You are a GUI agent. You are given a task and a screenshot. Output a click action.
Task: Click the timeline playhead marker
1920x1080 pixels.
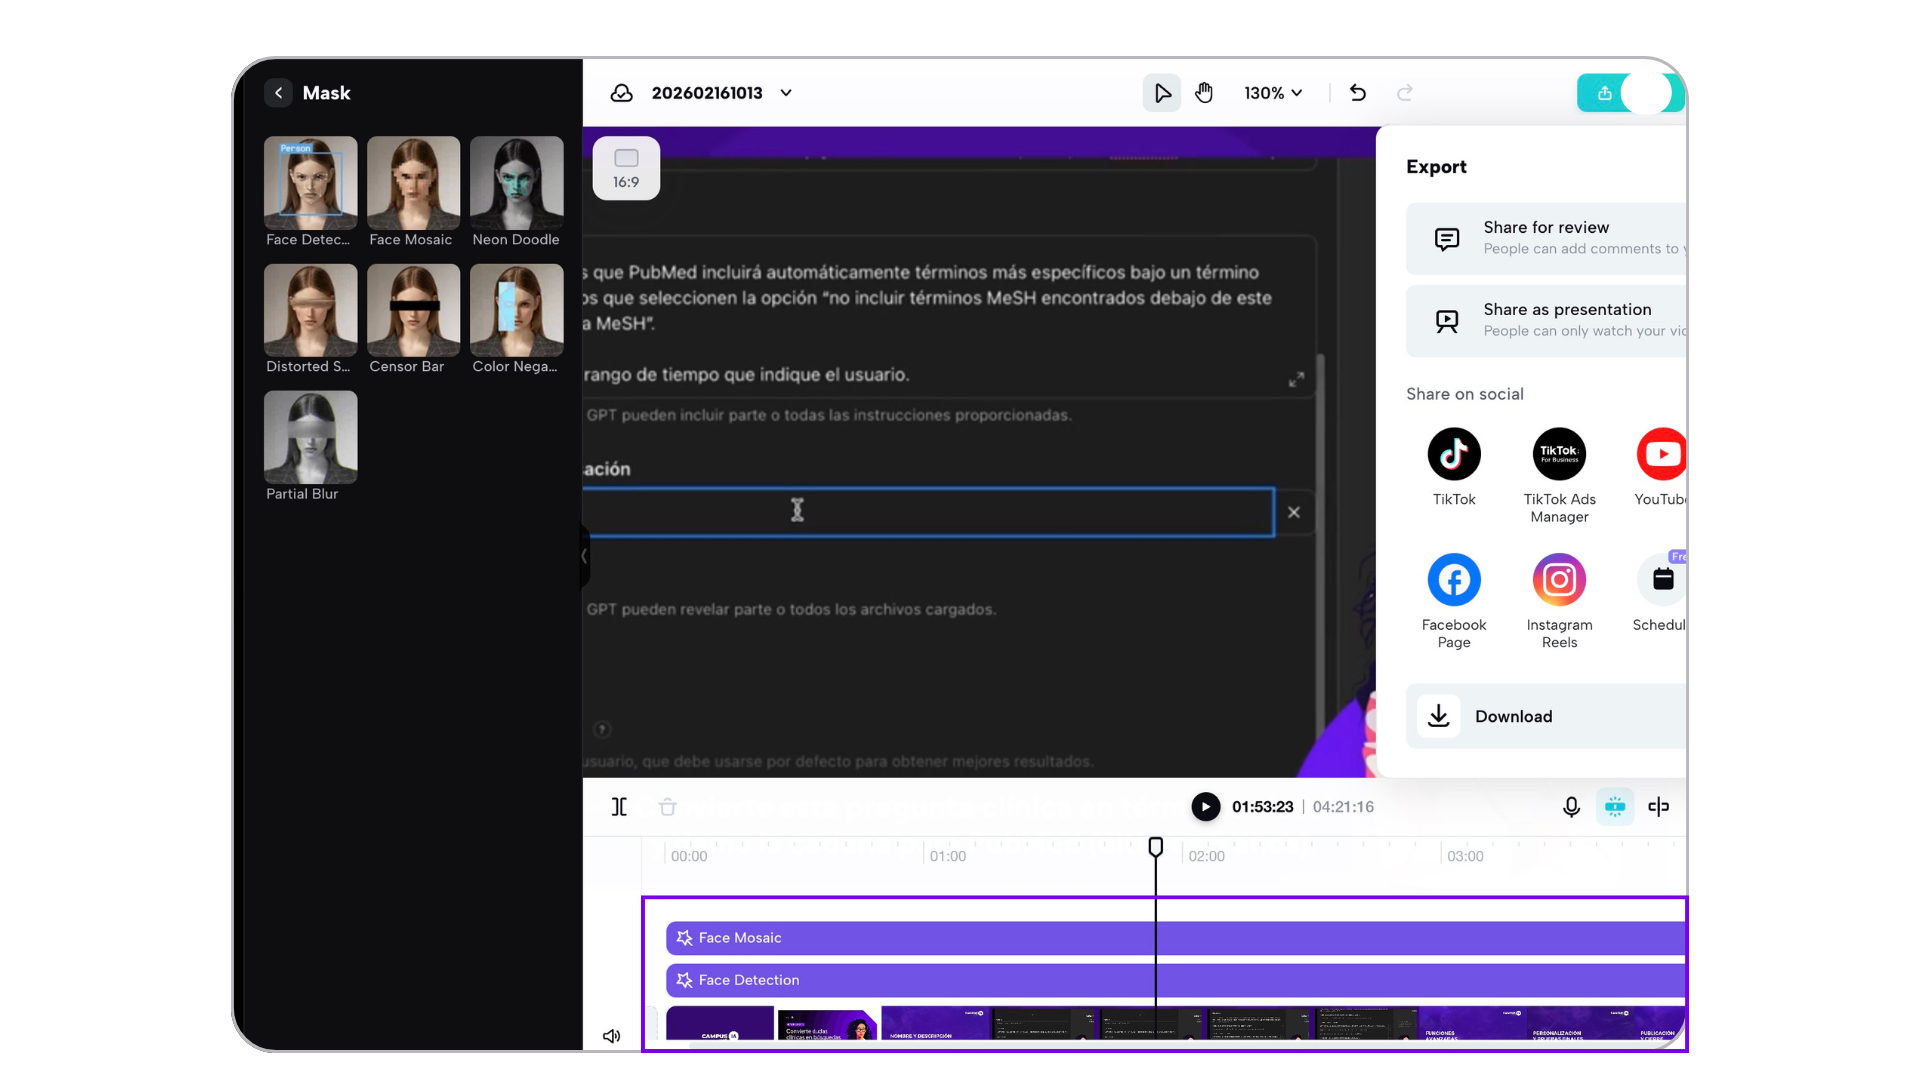click(x=1155, y=847)
